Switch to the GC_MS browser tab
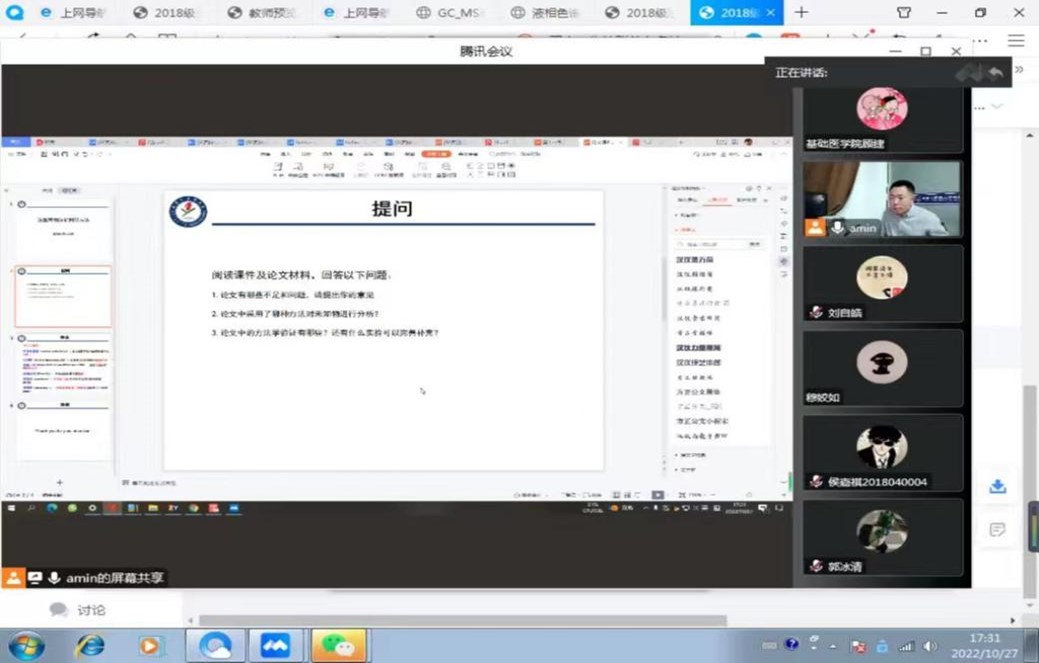Image resolution: width=1039 pixels, height=663 pixels. (x=455, y=13)
